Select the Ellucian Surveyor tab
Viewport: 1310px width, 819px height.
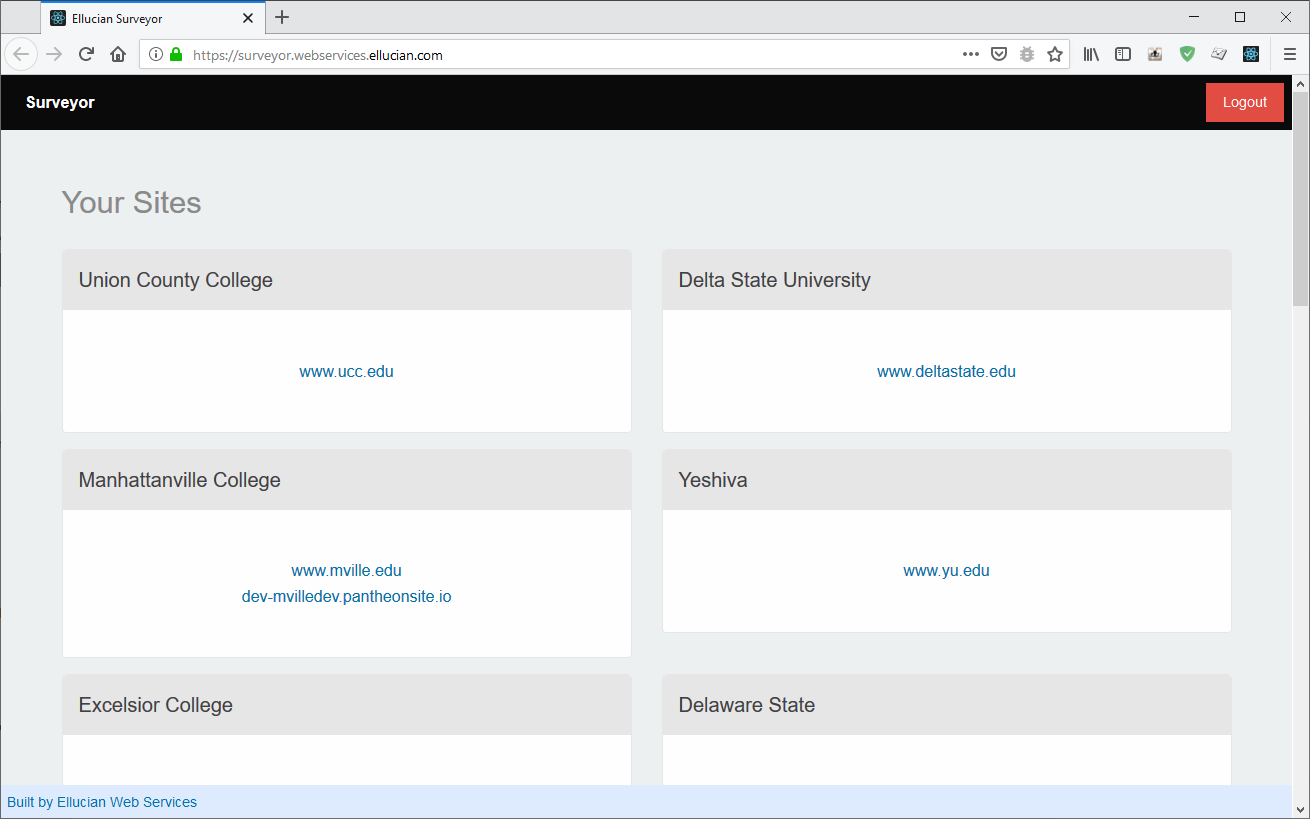(153, 18)
